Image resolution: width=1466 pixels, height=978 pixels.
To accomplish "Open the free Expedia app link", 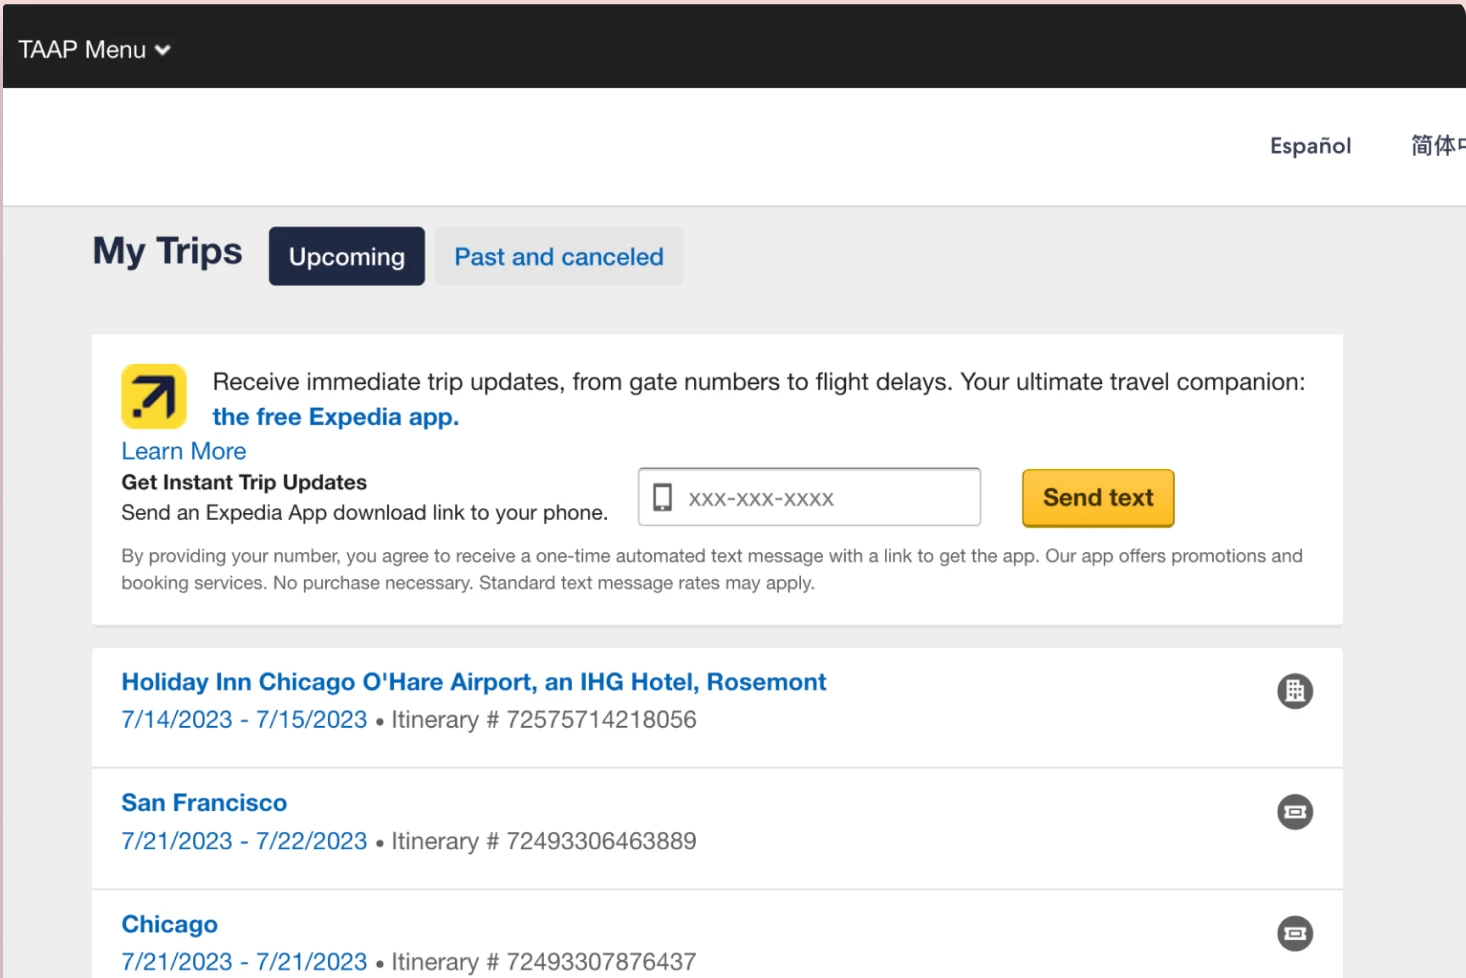I will (336, 416).
